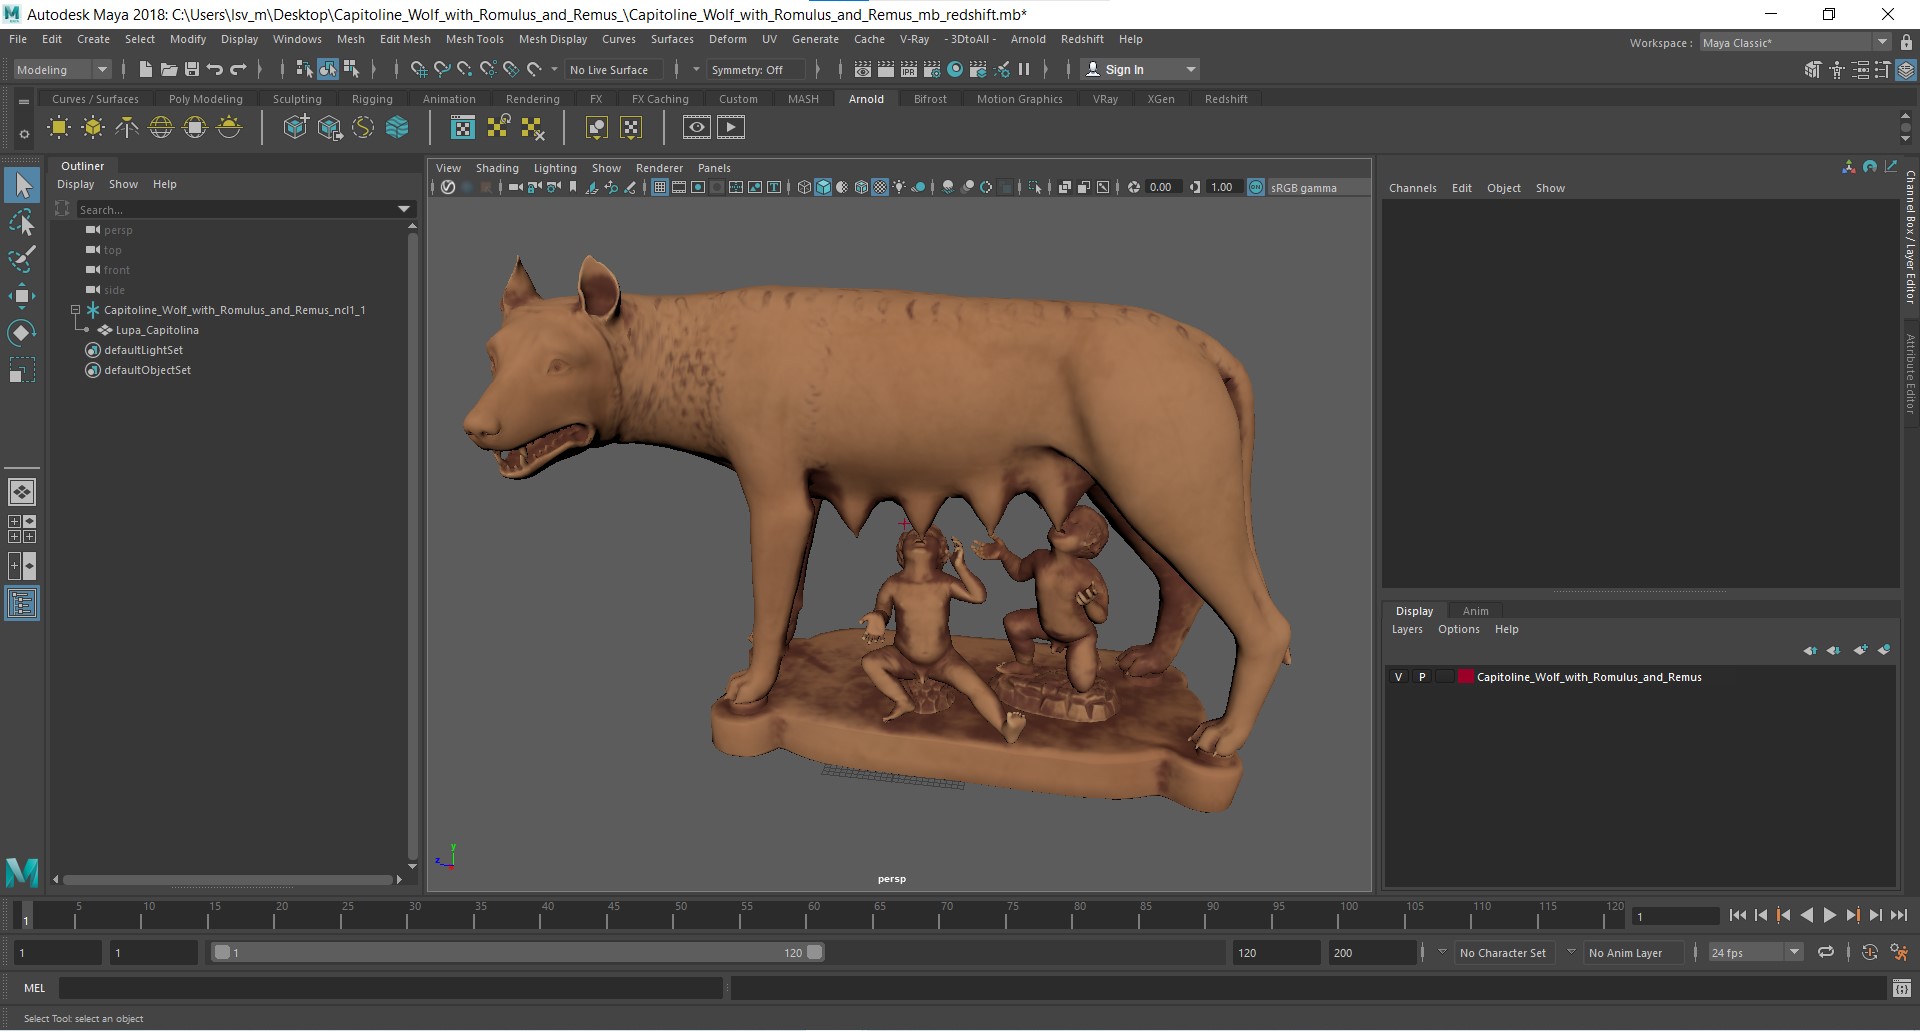Click the Channels menu in Channel Box
The width and height of the screenshot is (1920, 1031).
tap(1412, 188)
